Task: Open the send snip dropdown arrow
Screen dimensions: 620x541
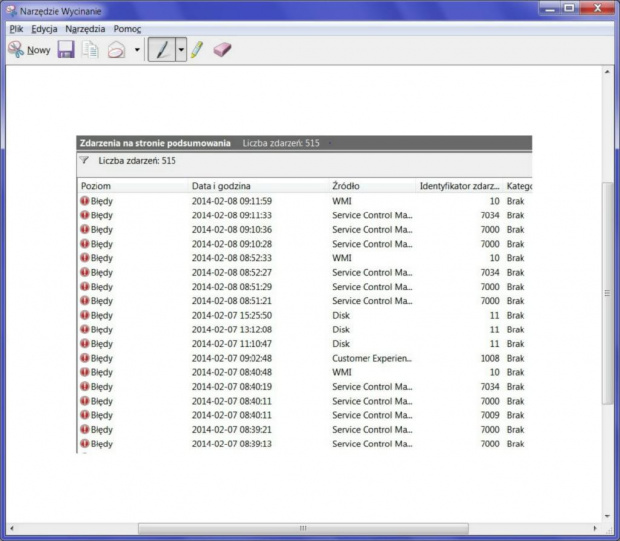Action: click(137, 50)
